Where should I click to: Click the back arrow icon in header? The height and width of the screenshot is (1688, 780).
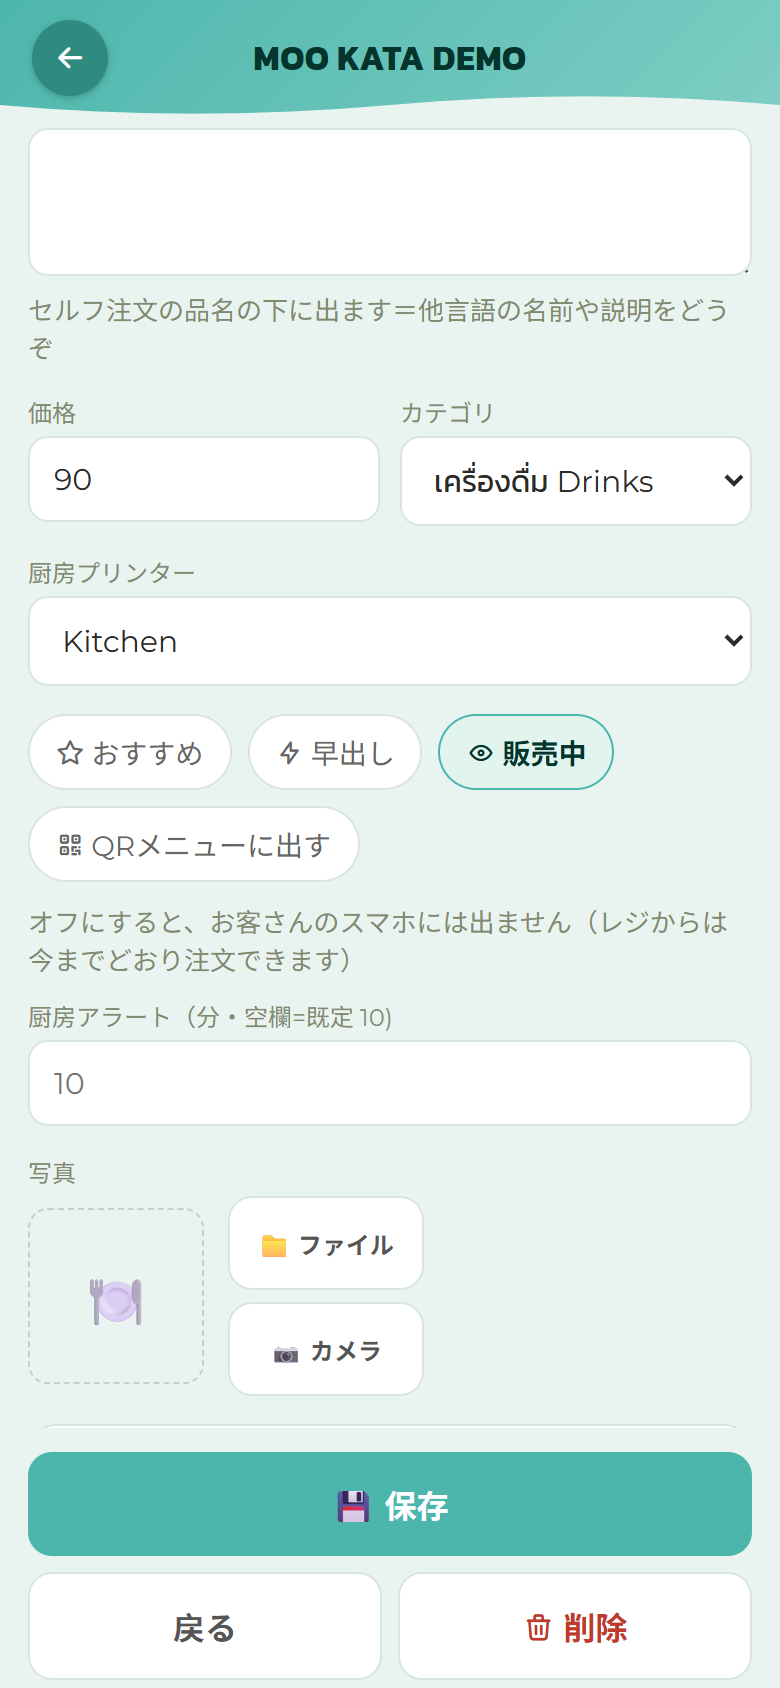[70, 58]
